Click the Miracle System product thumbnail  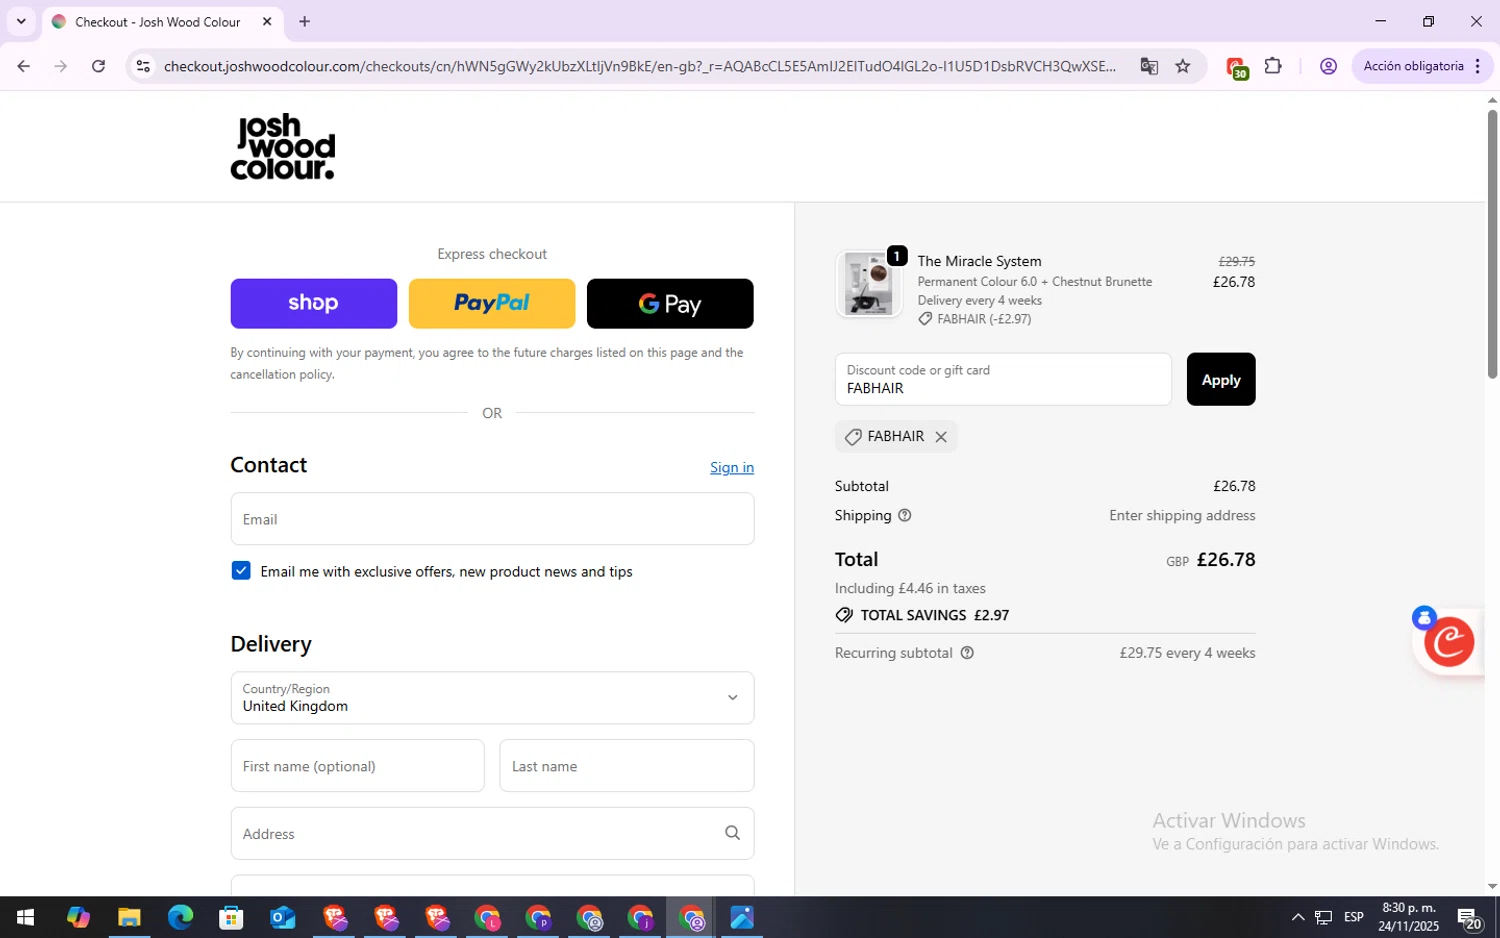coord(868,284)
